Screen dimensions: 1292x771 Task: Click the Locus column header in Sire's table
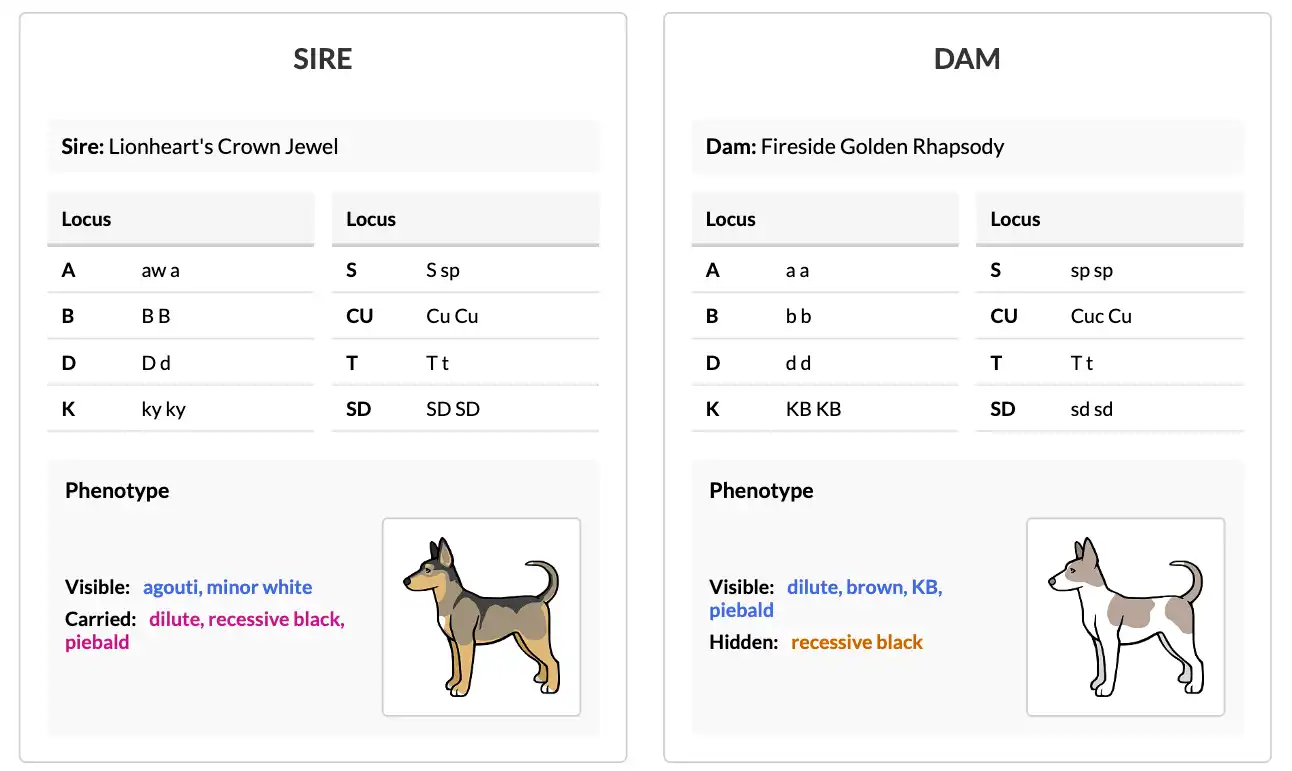click(x=85, y=219)
